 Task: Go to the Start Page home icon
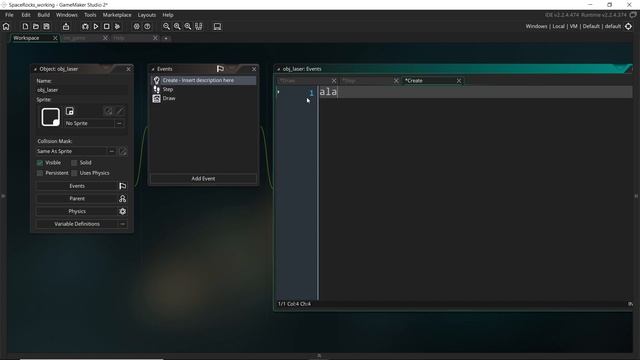click(x=6, y=27)
